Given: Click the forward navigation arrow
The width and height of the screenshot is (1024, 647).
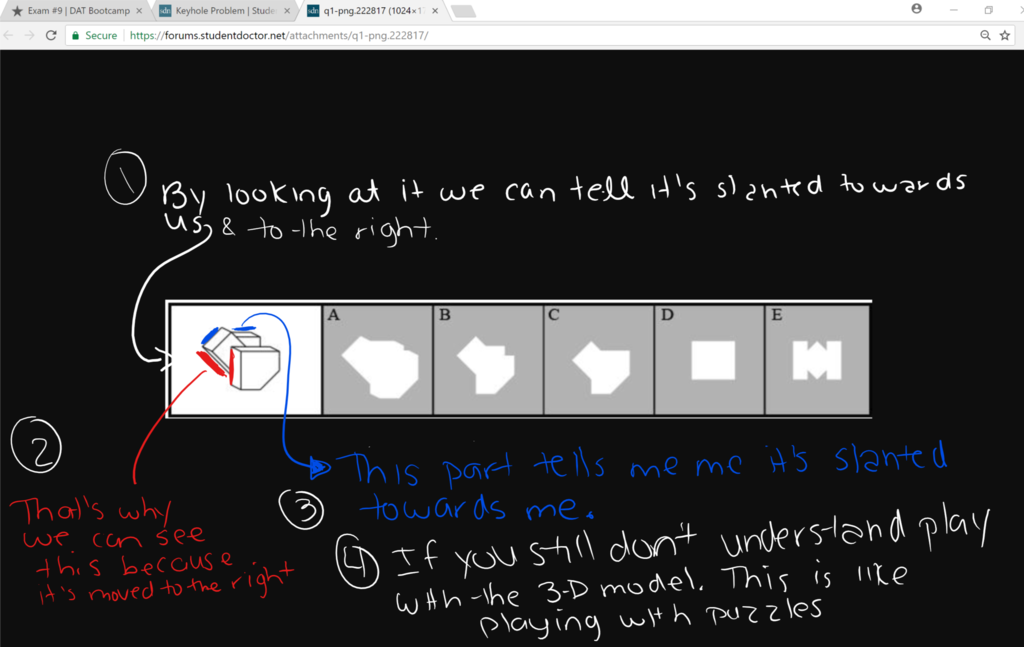Looking at the screenshot, I should point(29,35).
